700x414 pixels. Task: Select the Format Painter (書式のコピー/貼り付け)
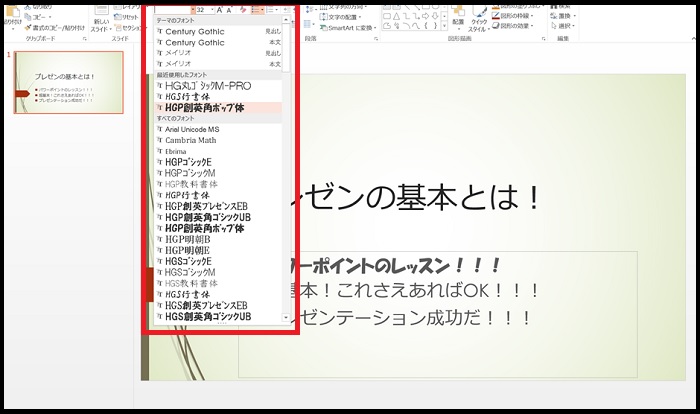[54, 28]
